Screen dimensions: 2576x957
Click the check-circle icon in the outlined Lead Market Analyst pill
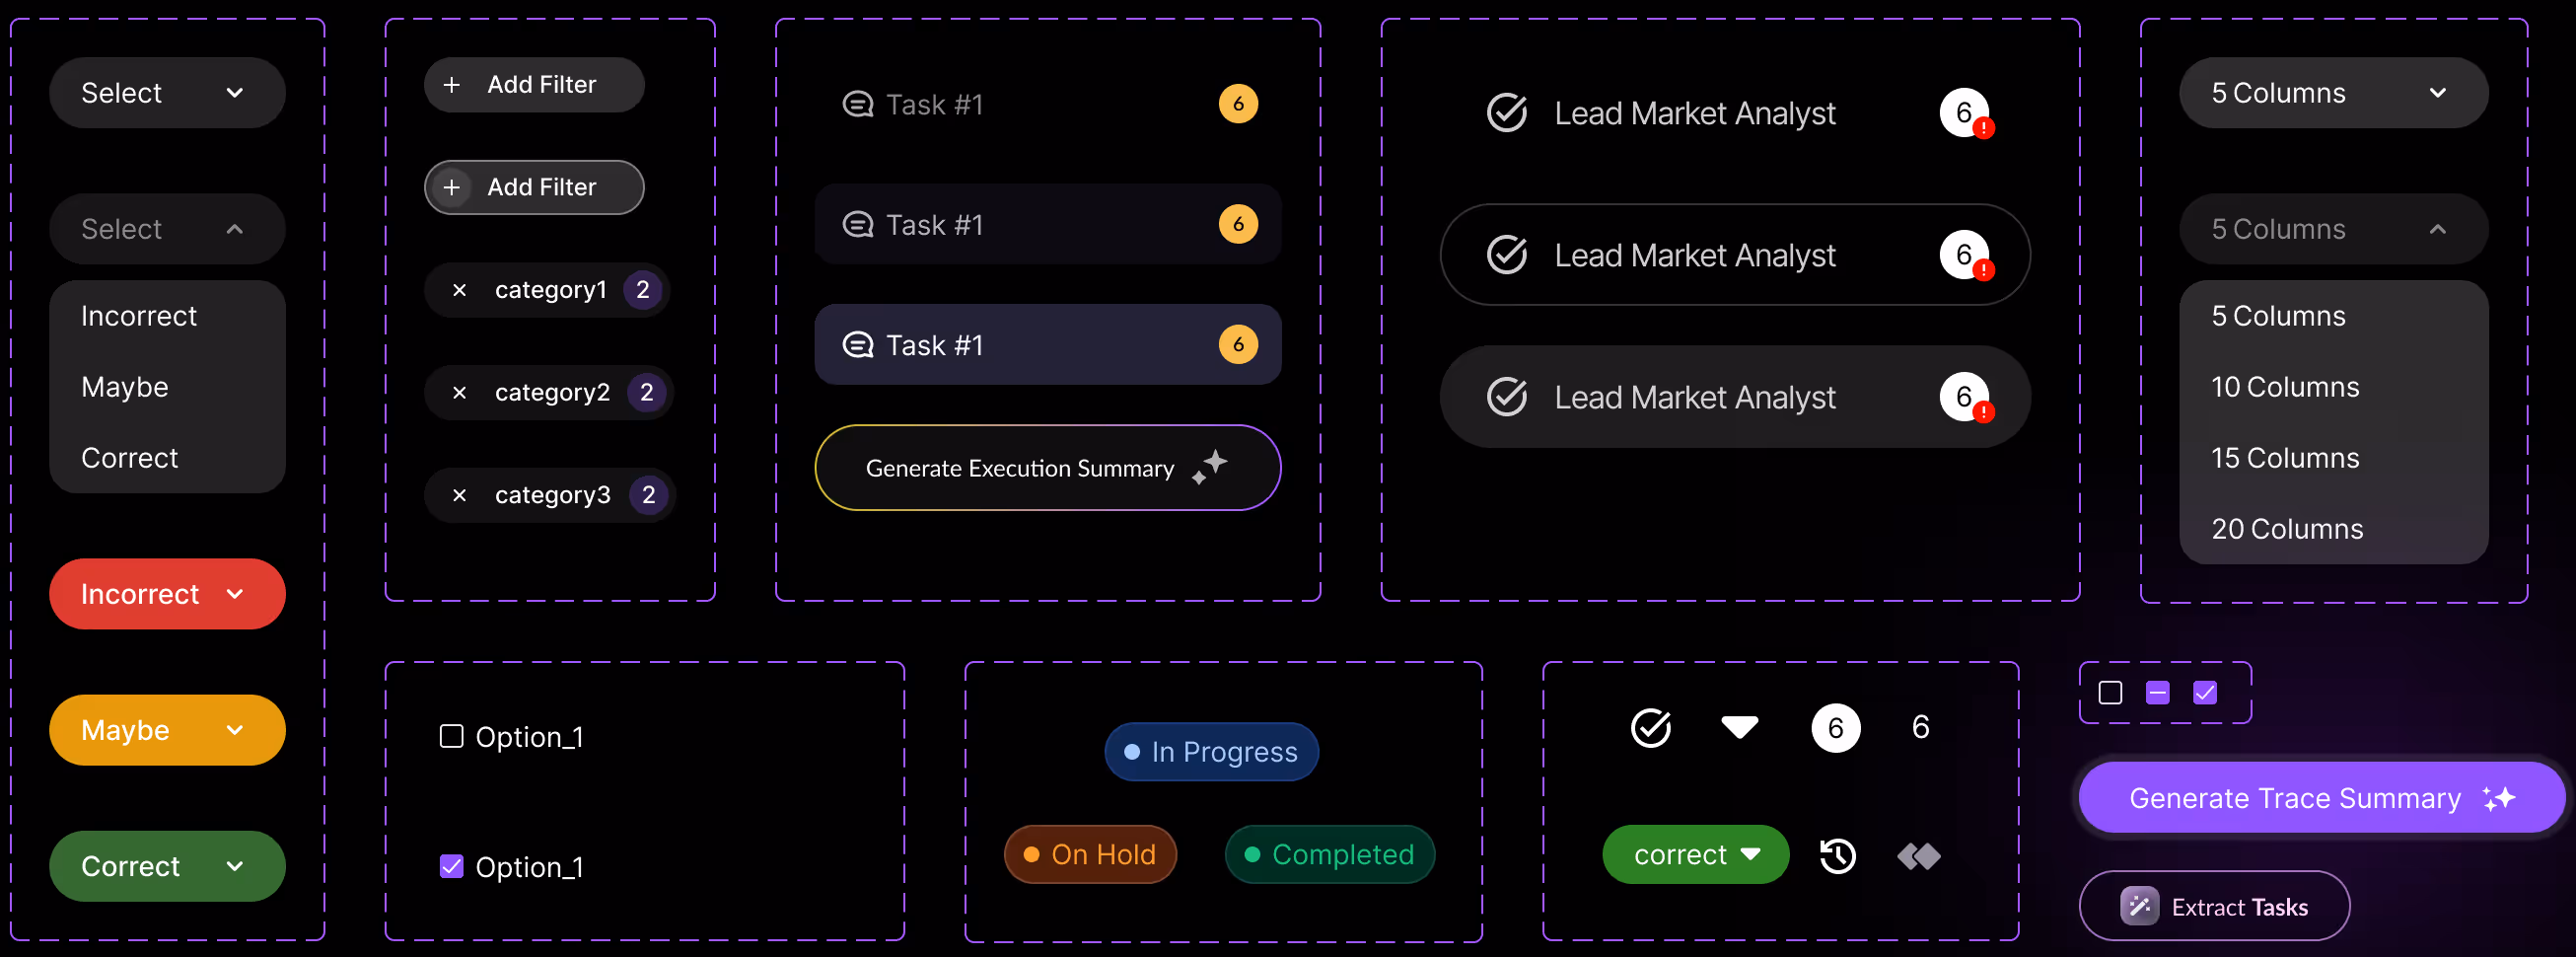click(1506, 255)
